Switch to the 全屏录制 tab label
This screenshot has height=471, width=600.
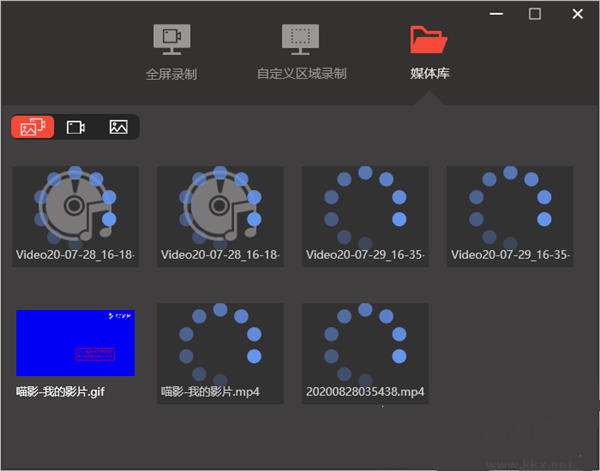pos(171,74)
